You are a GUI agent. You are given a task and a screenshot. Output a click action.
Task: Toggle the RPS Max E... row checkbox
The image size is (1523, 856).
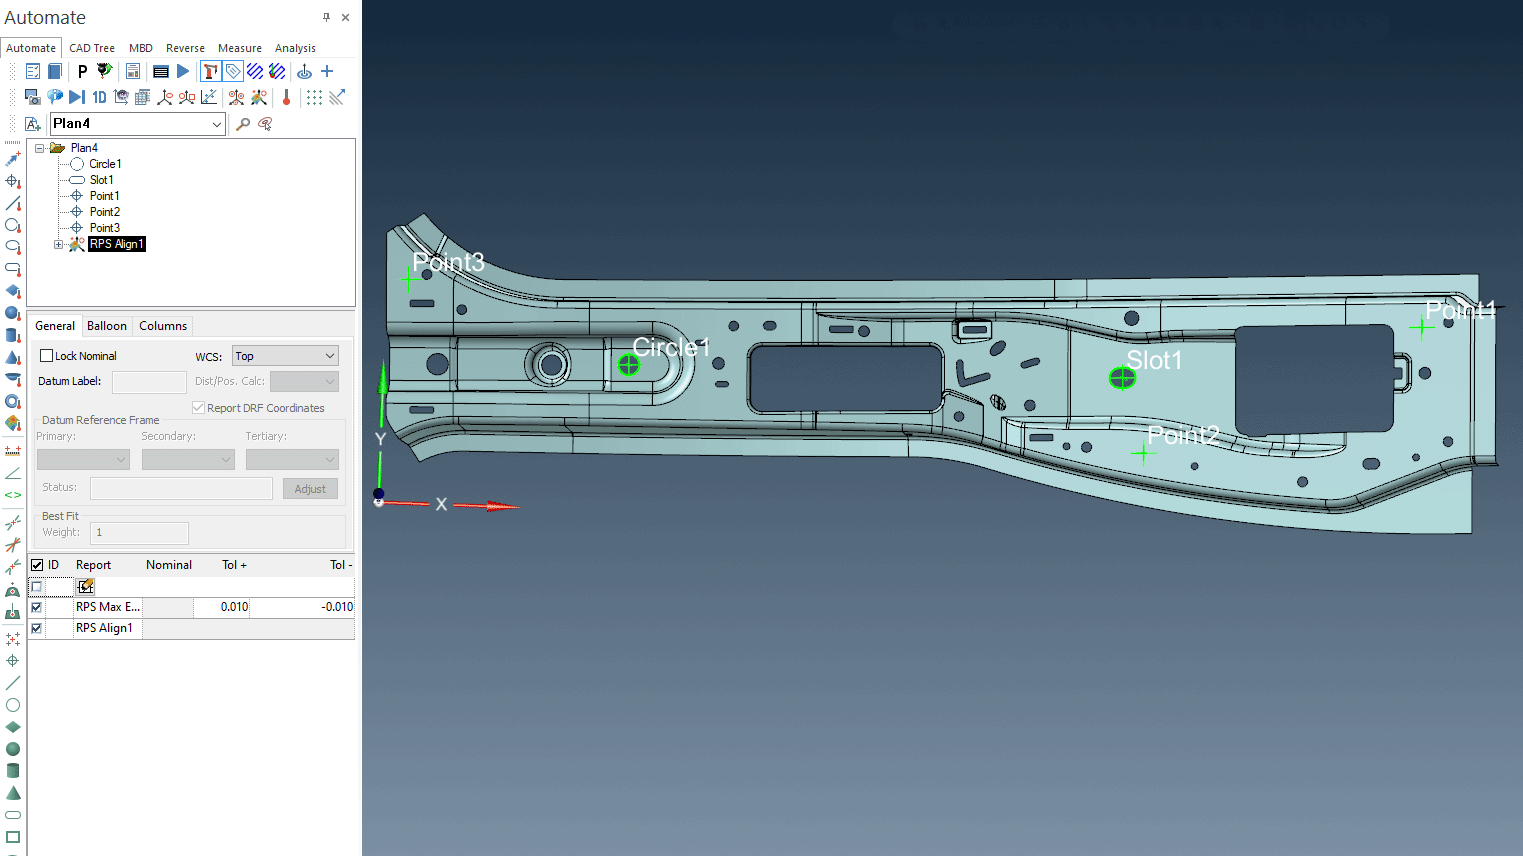point(37,607)
